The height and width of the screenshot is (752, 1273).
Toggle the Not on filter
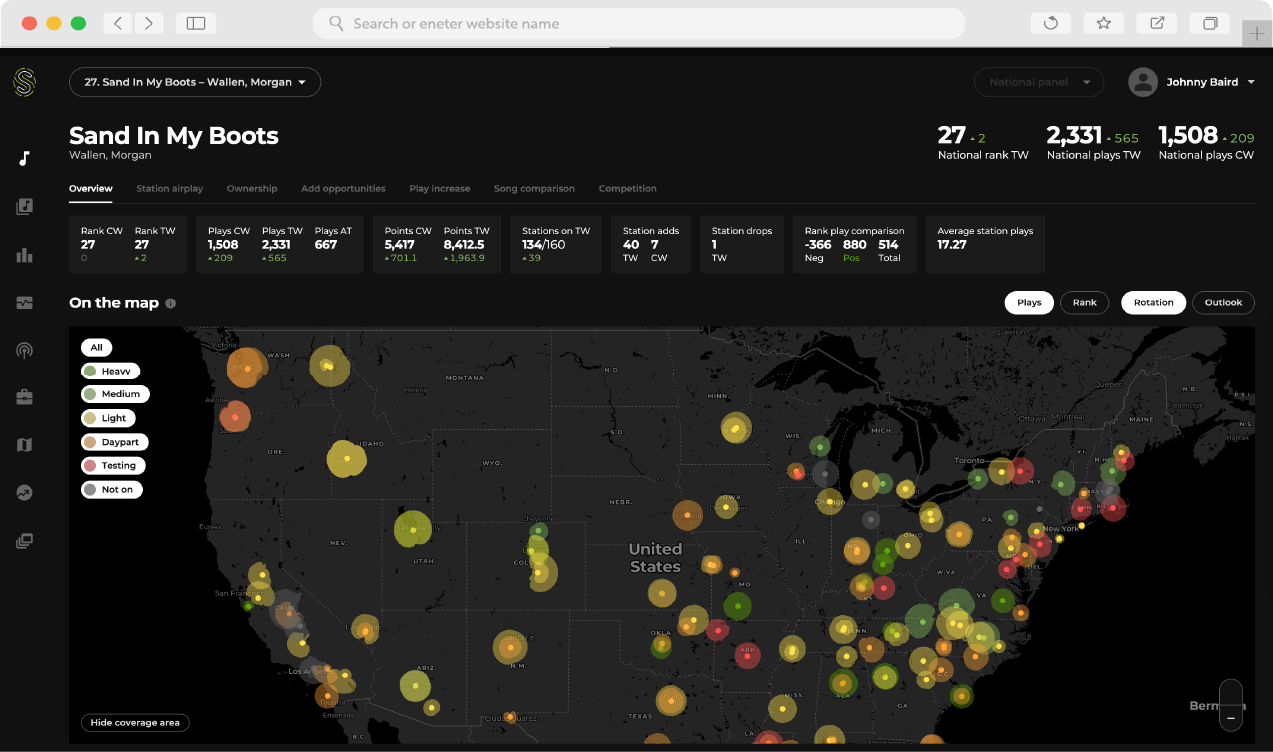112,489
